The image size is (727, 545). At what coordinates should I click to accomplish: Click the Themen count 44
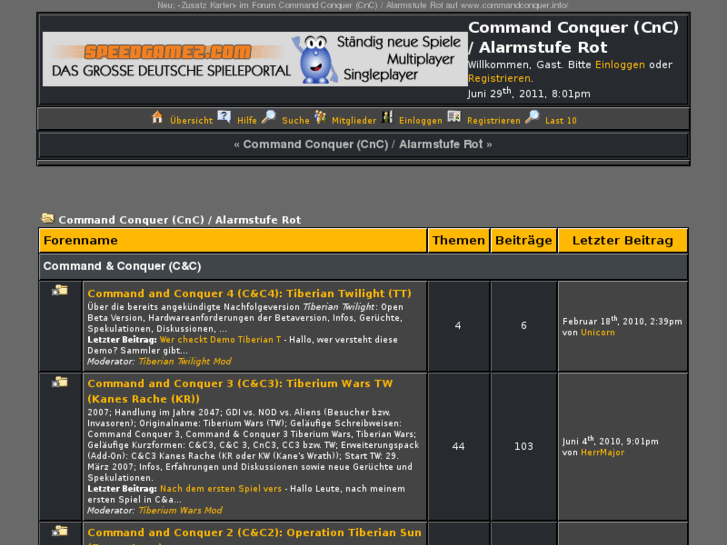(458, 446)
